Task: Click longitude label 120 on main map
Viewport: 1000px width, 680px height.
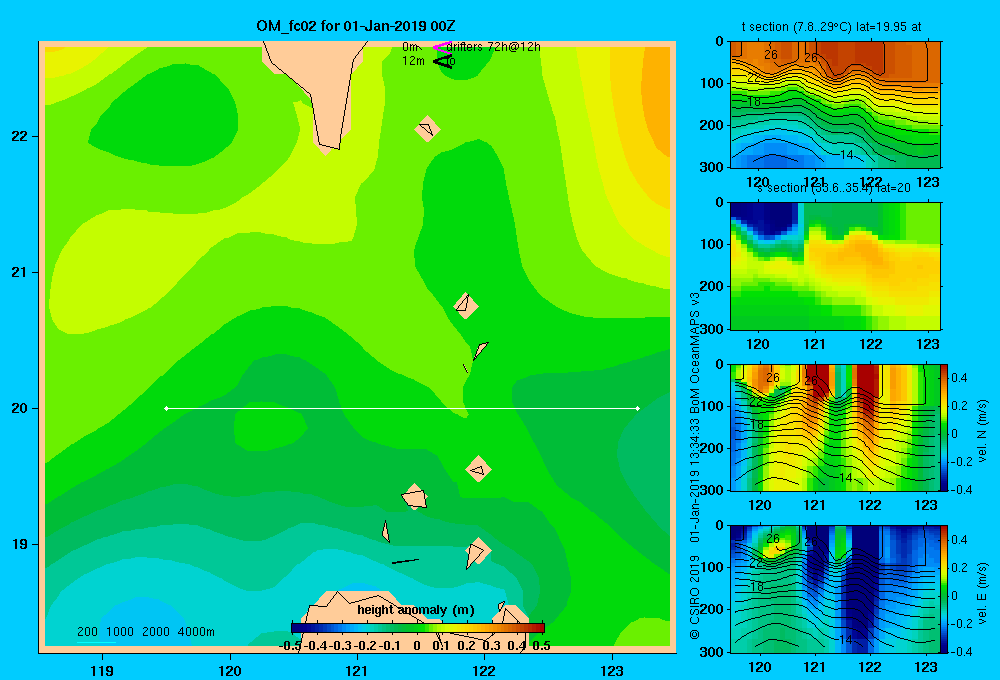Action: coord(230,670)
